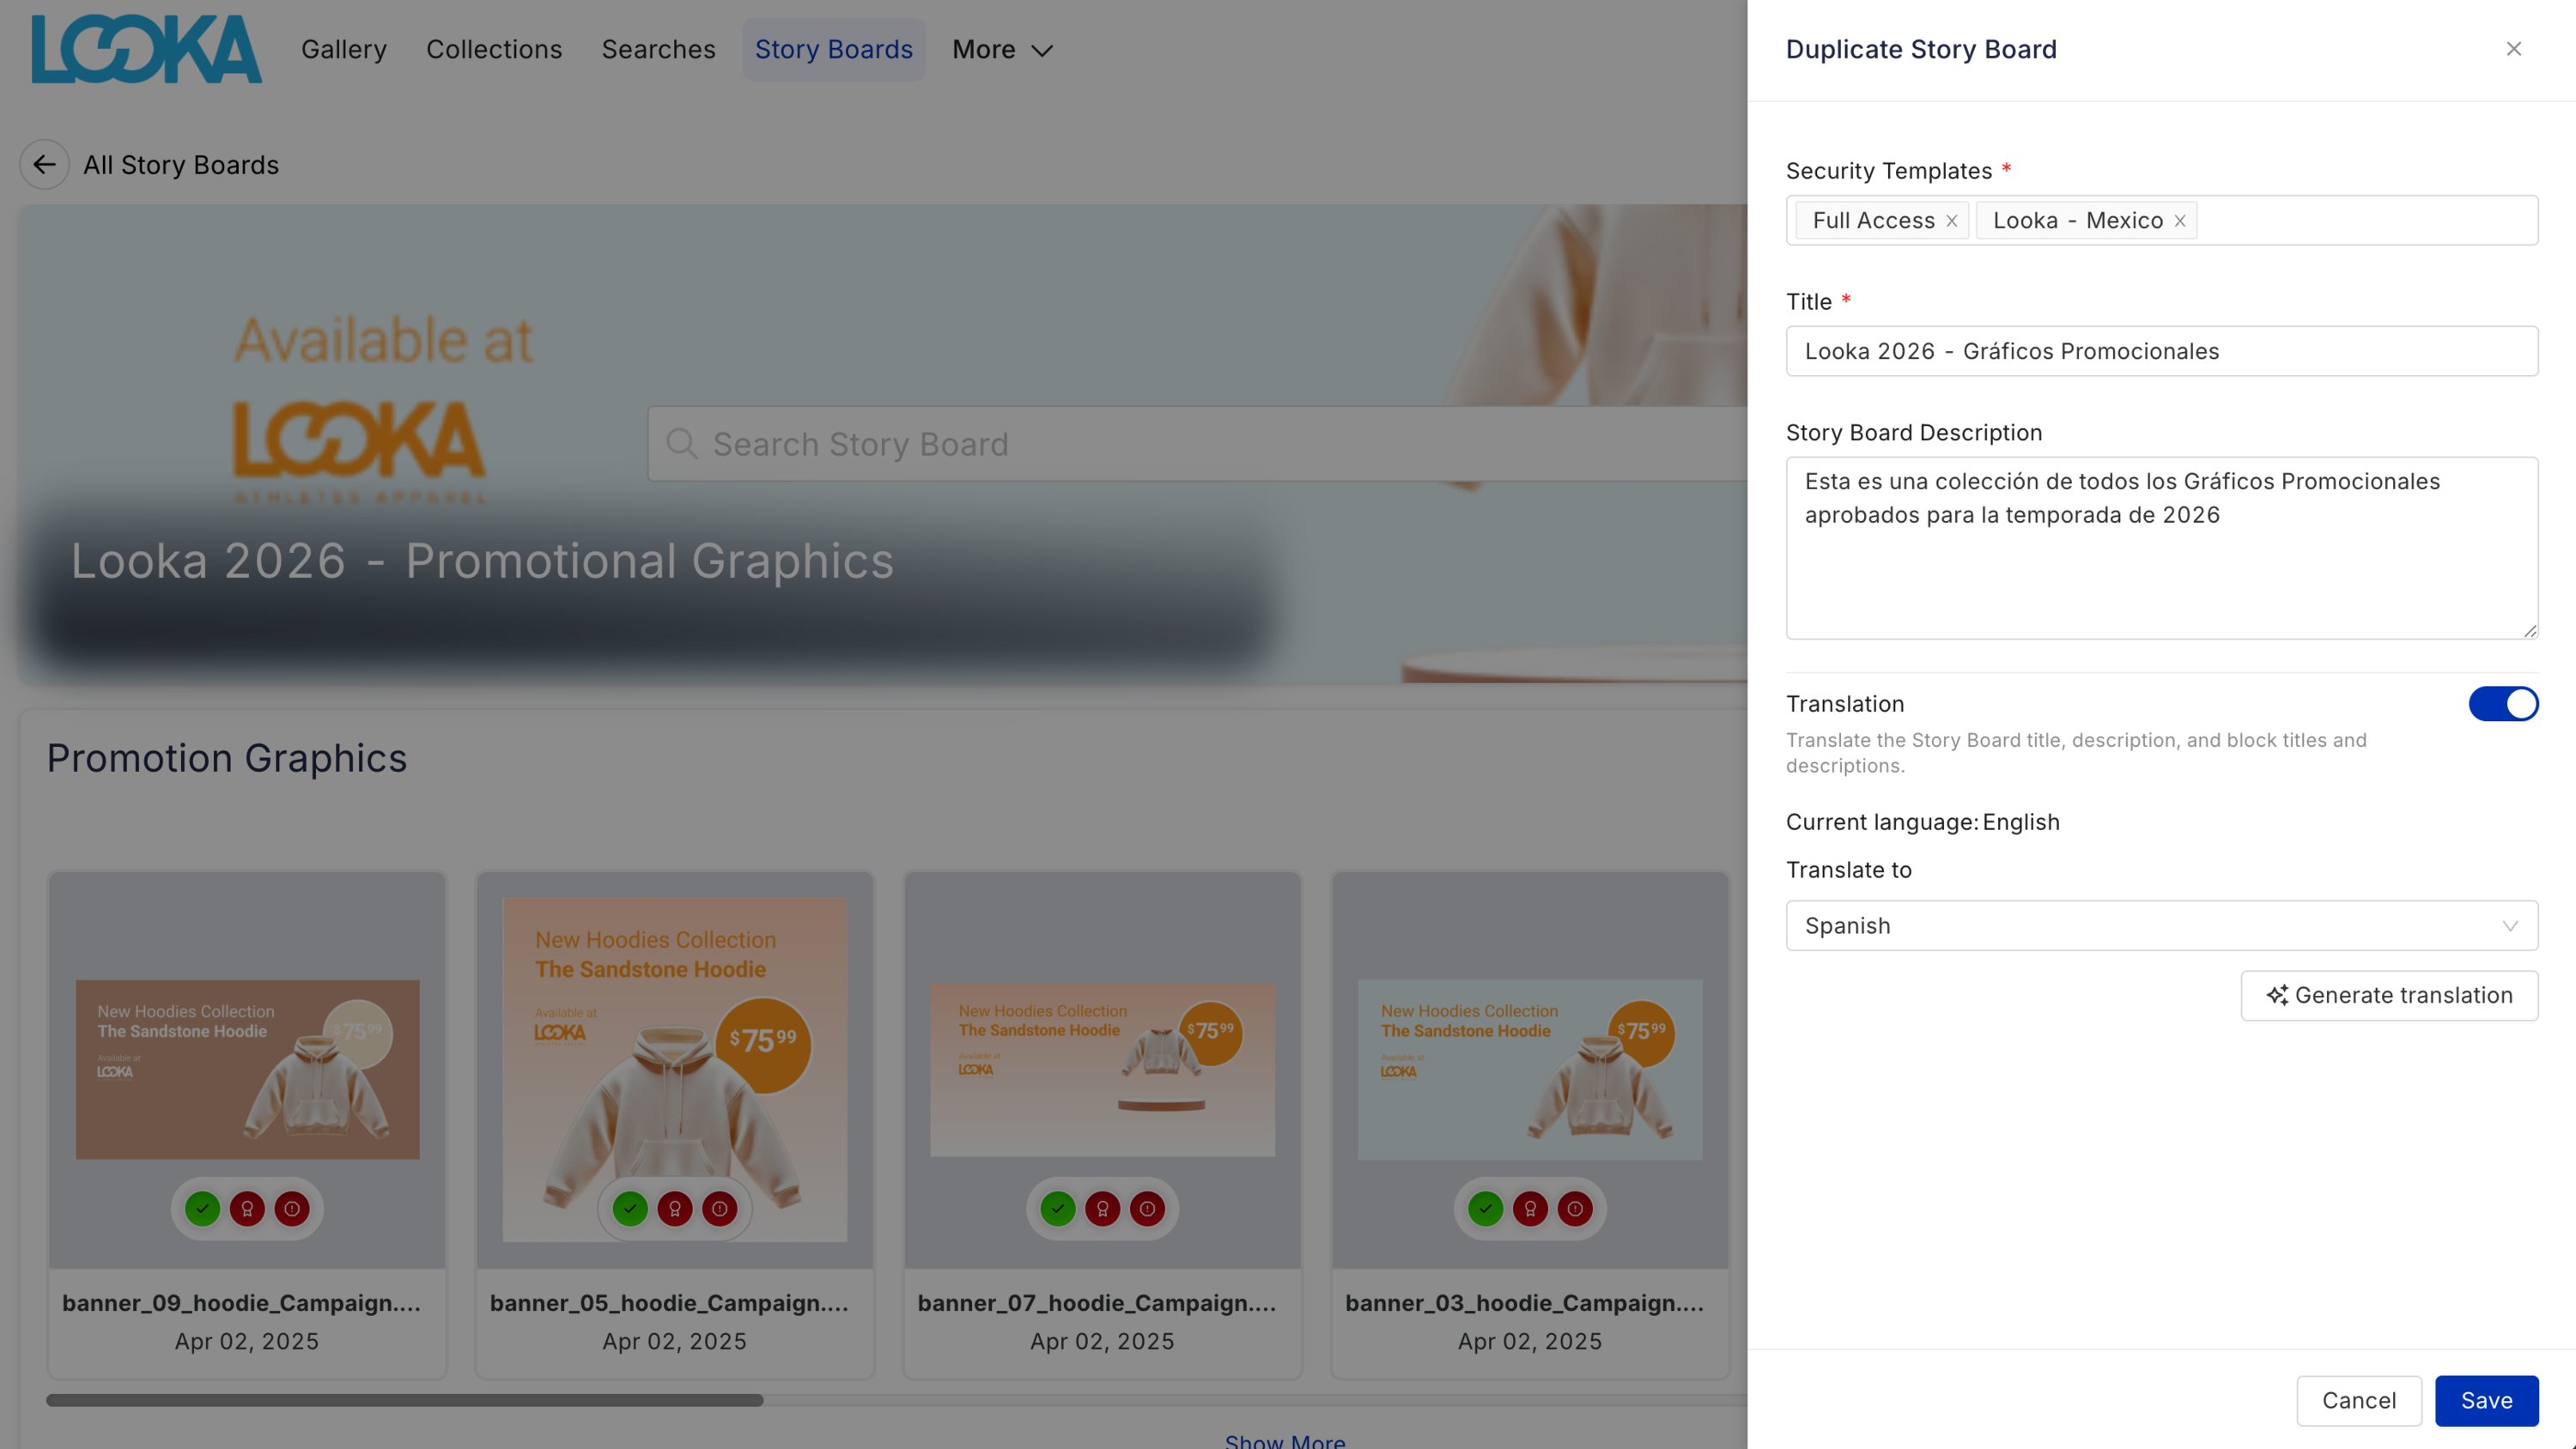
Task: Click green approved icon on banner_09 card
Action: point(202,1209)
